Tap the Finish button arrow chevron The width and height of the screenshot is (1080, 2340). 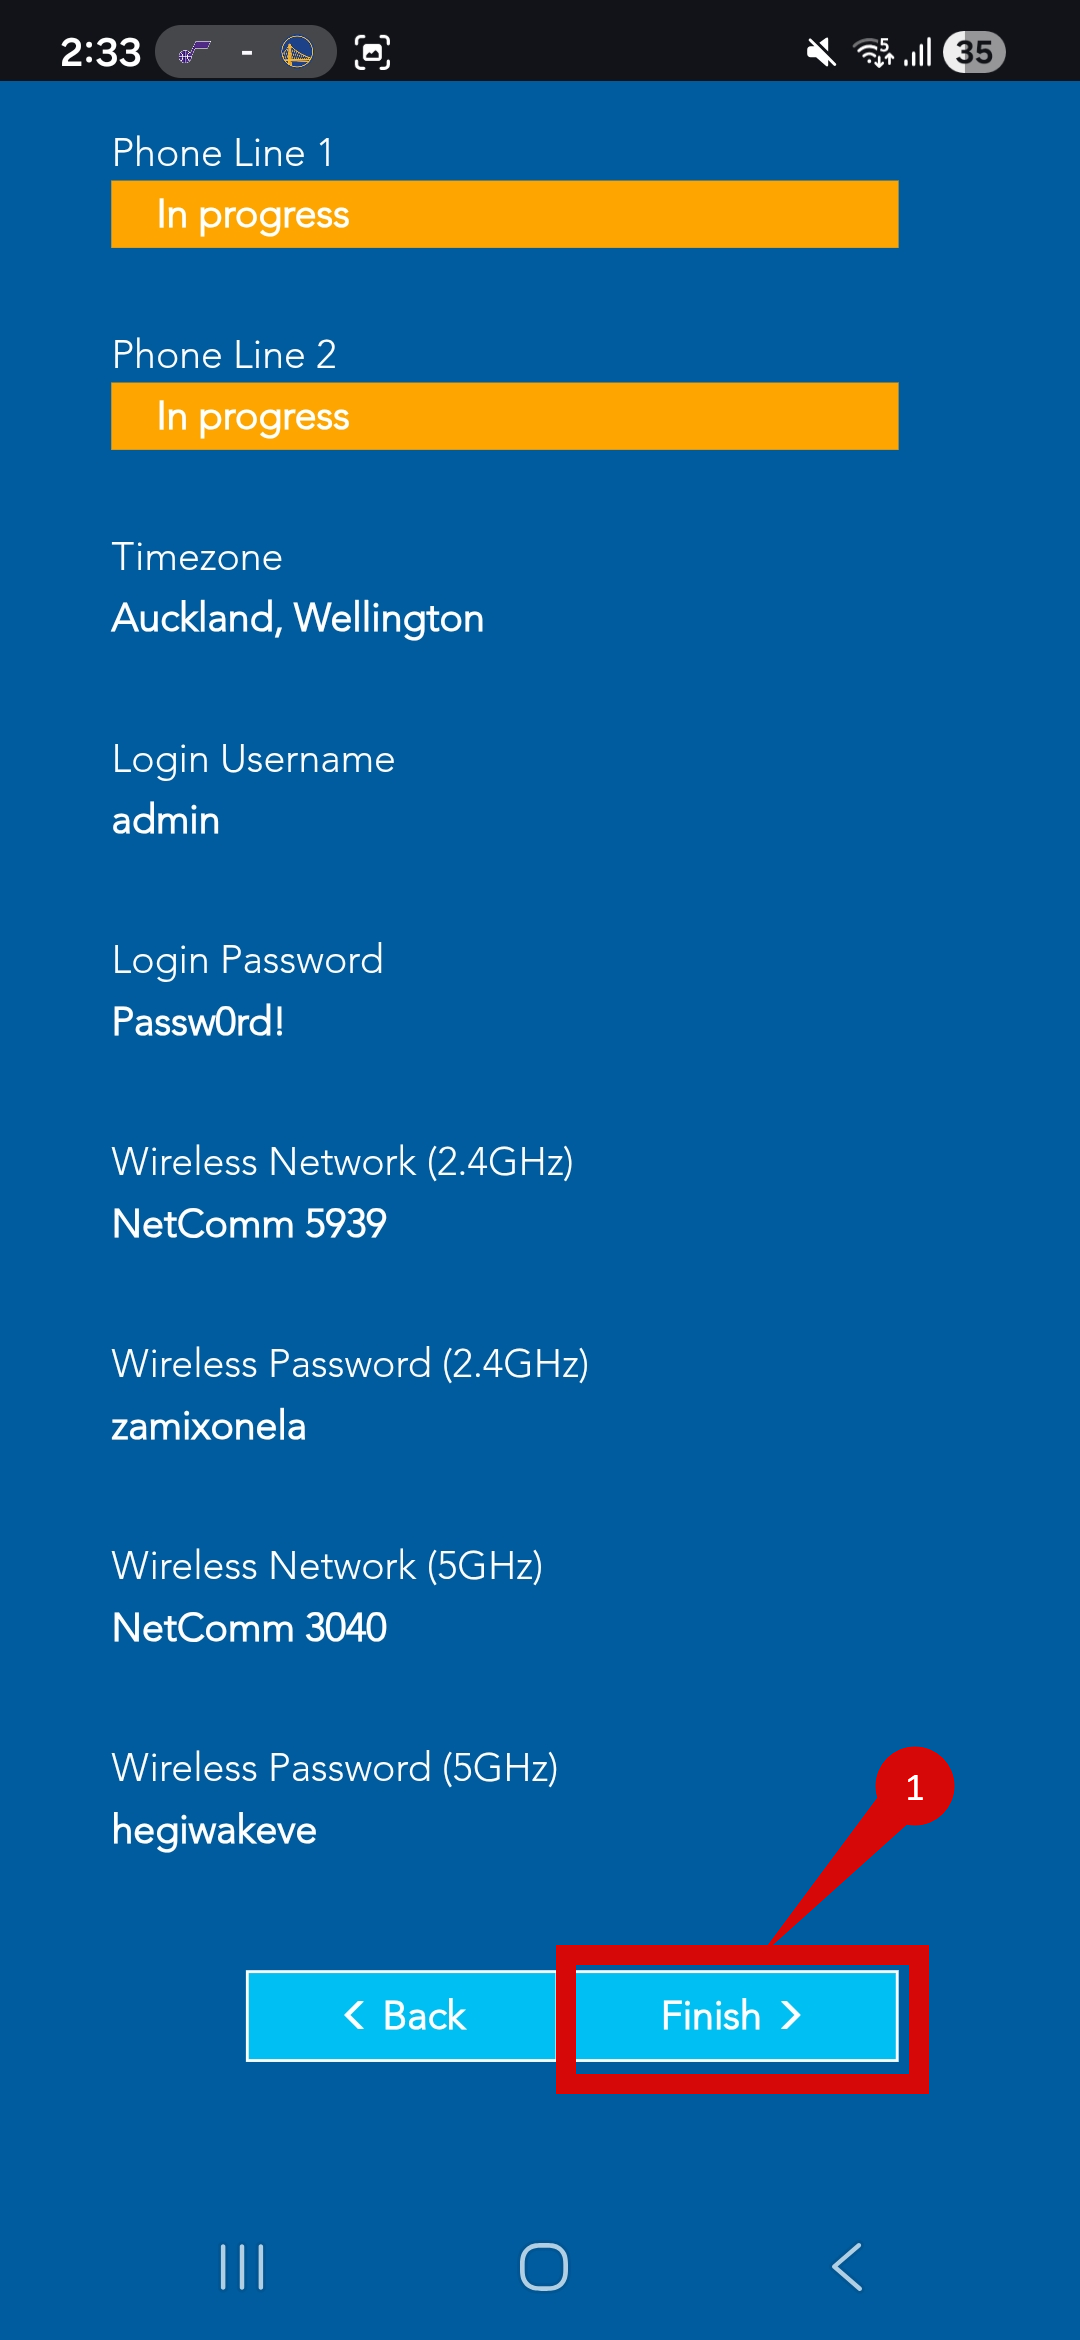point(792,2016)
